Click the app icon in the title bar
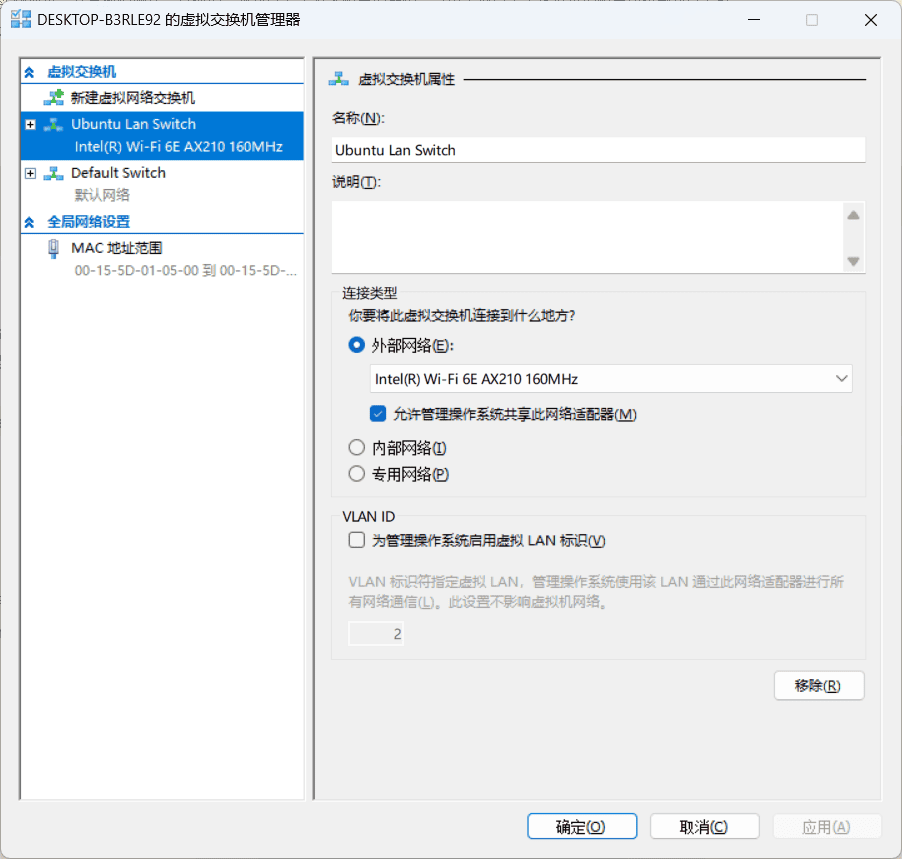The height and width of the screenshot is (859, 902). [21, 19]
